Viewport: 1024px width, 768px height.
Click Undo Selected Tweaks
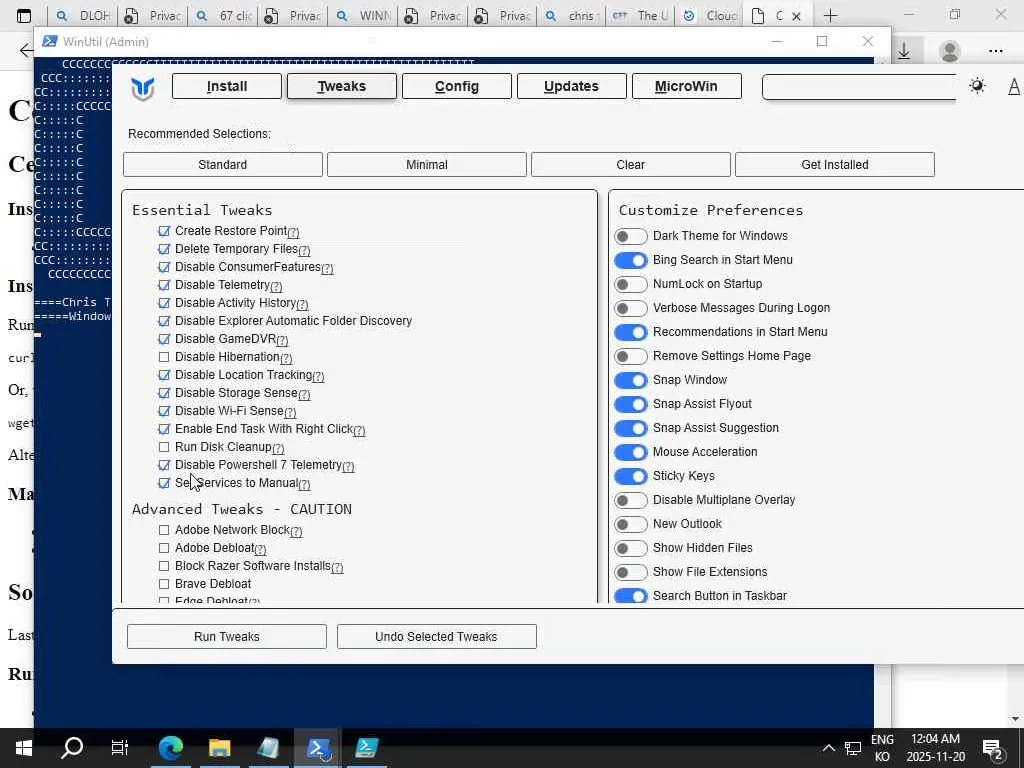pyautogui.click(x=436, y=637)
